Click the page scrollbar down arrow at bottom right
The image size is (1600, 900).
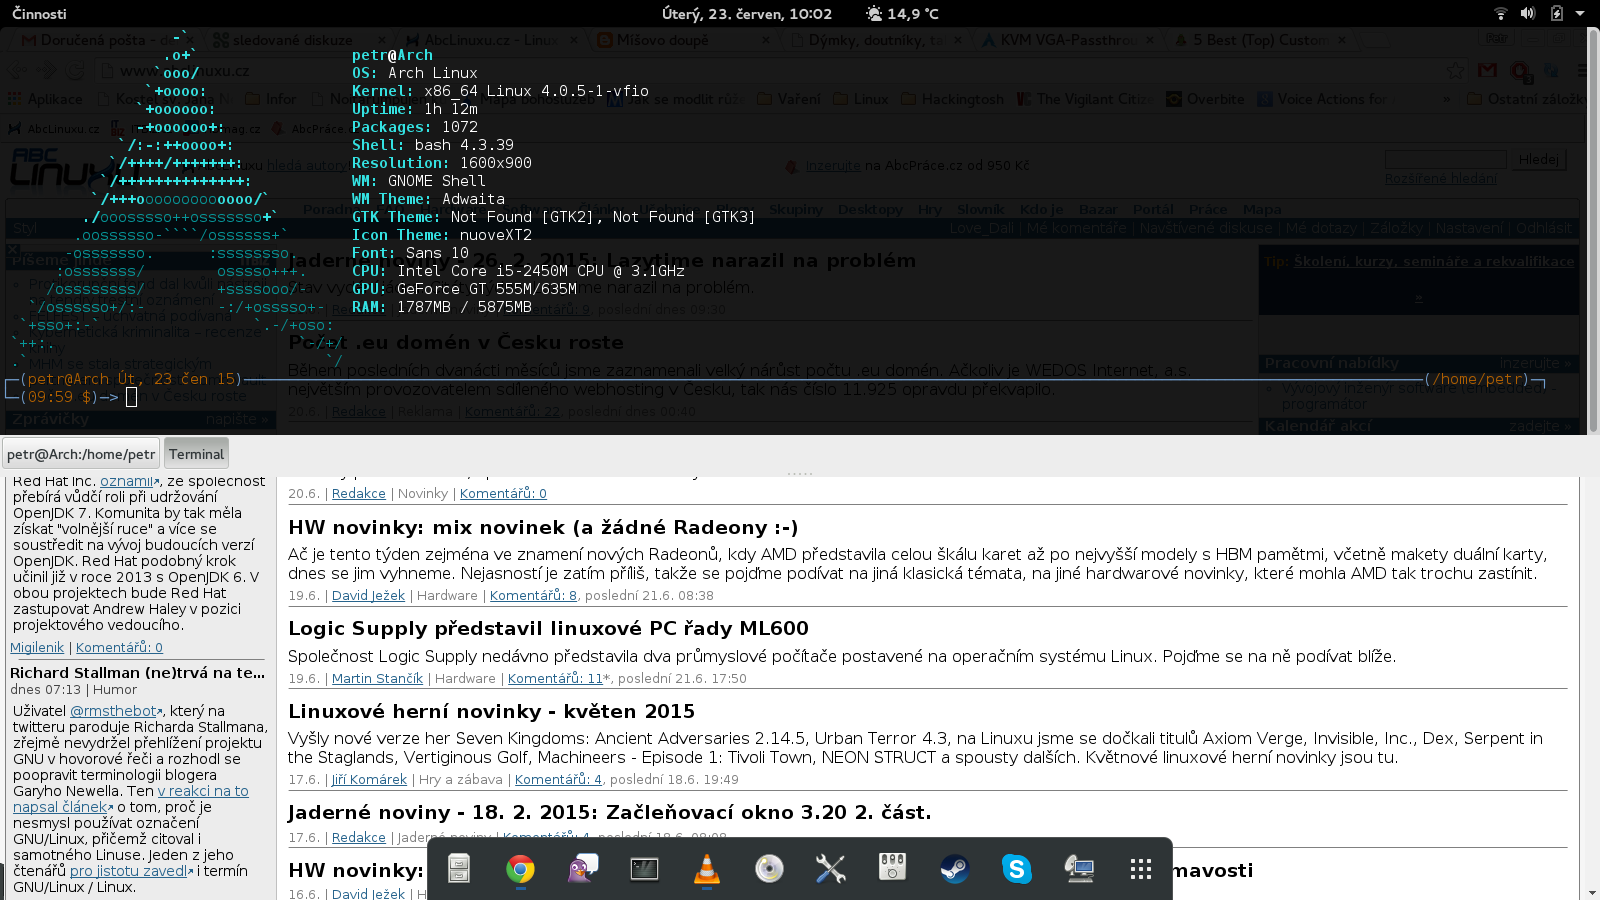(1592, 893)
